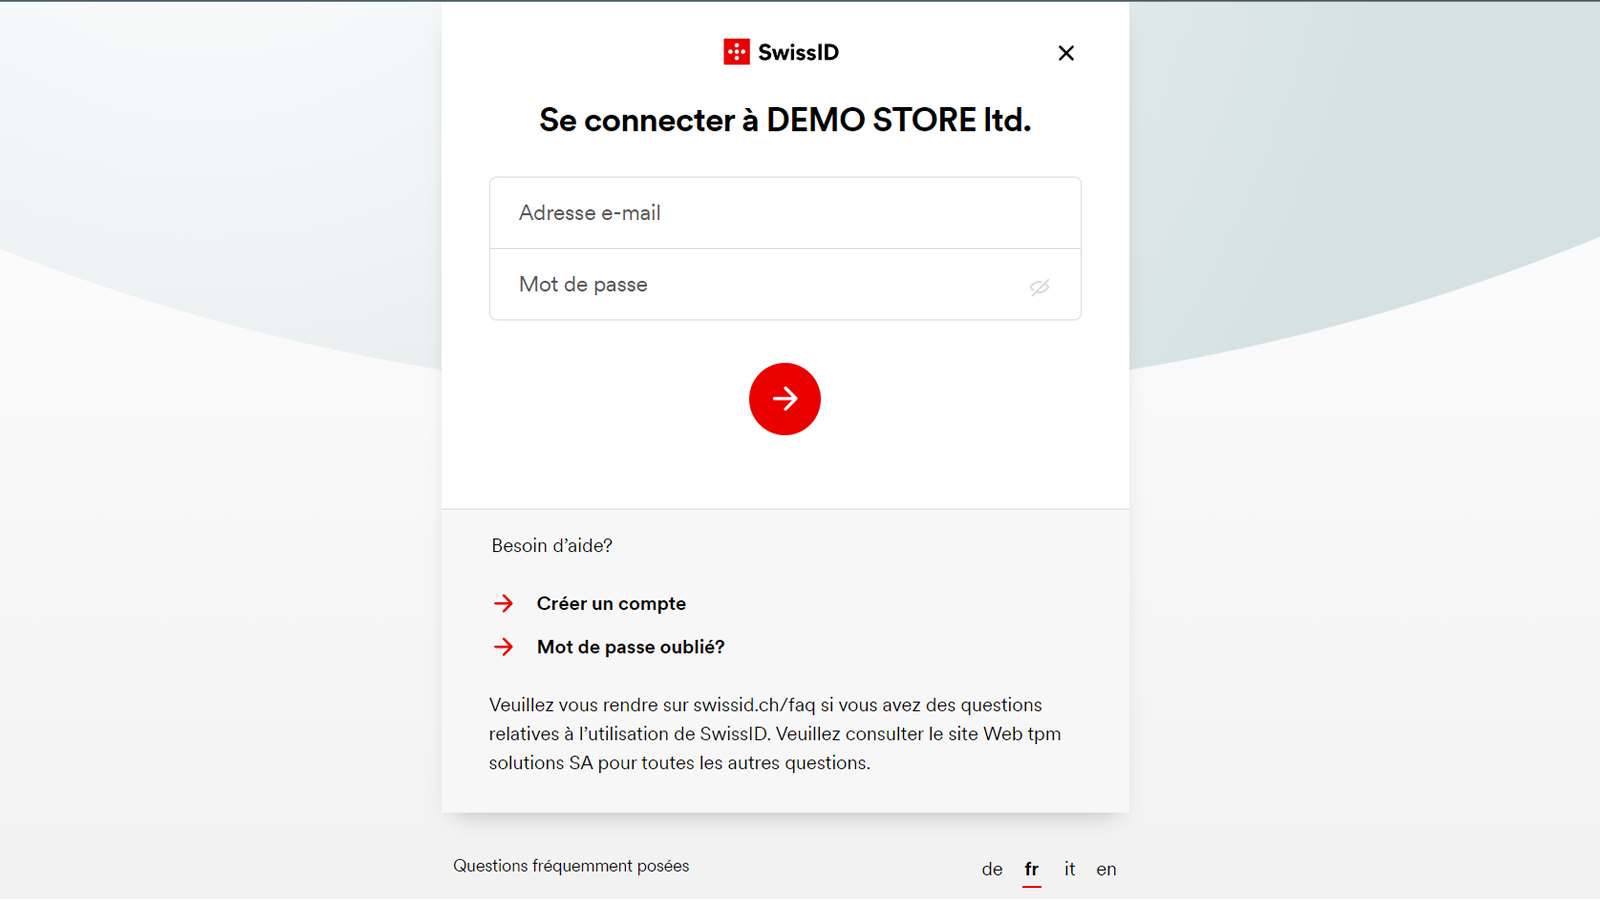1600x900 pixels.
Task: Click the help paragraph mentioning swissid.ch/faq
Action: pyautogui.click(x=775, y=734)
